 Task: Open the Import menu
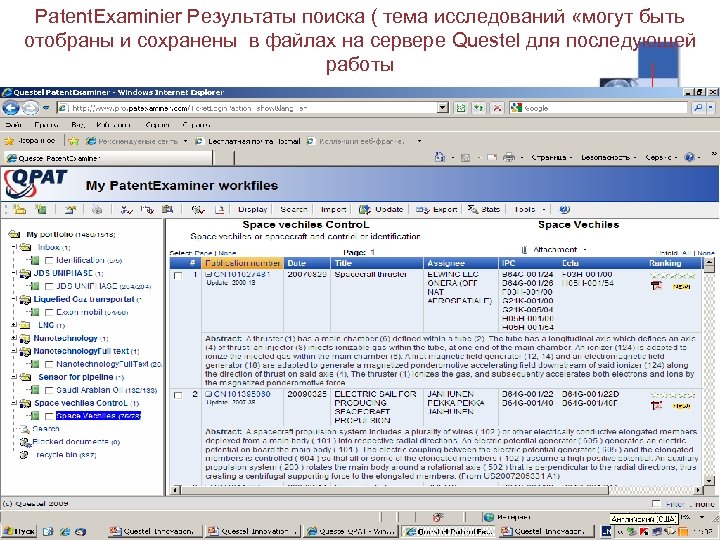(x=333, y=209)
